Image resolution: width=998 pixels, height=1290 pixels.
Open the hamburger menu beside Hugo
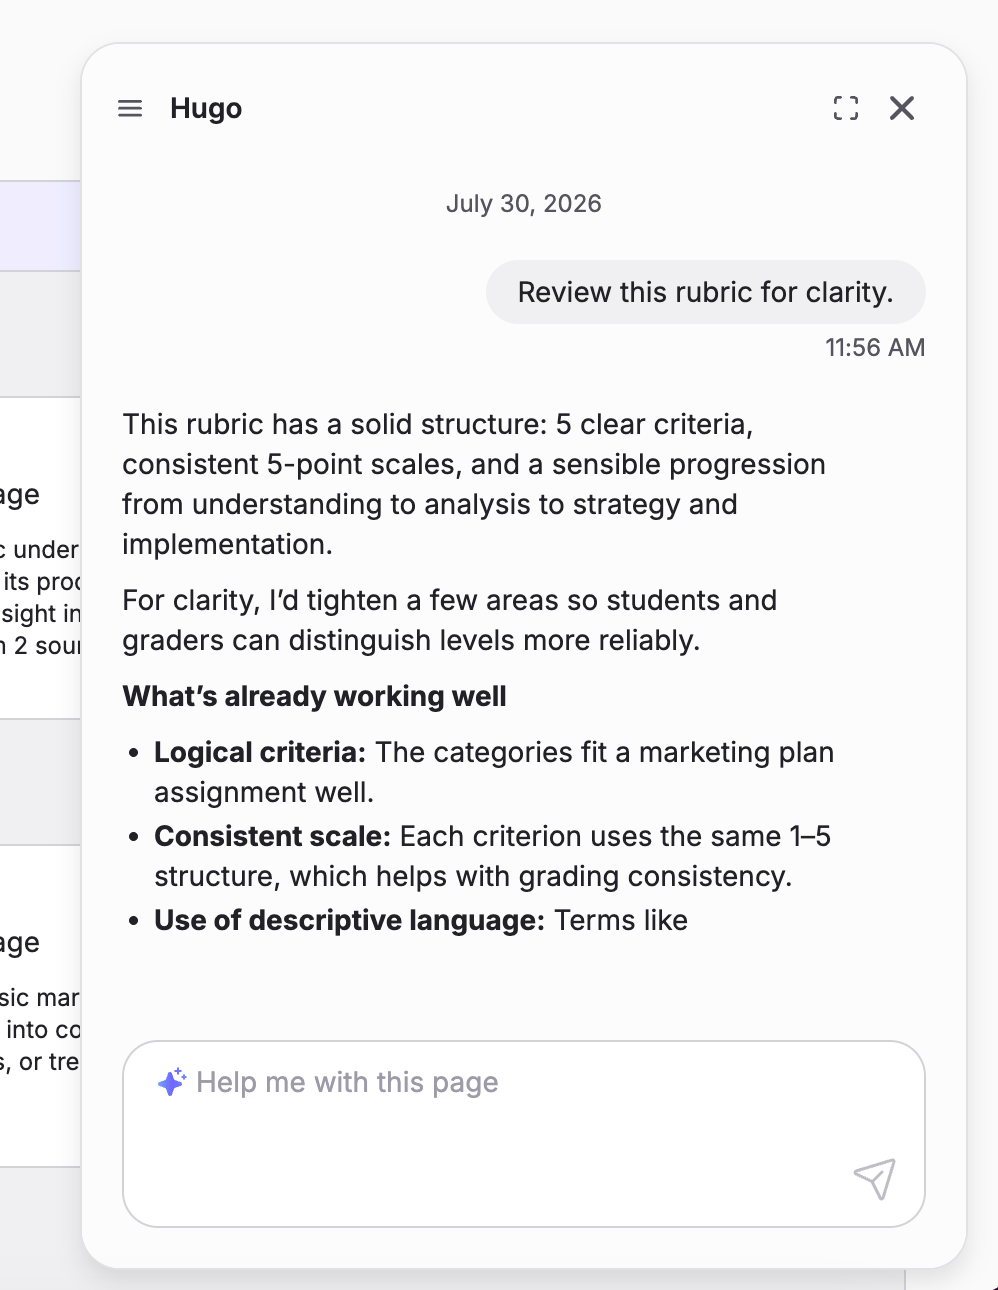click(130, 108)
